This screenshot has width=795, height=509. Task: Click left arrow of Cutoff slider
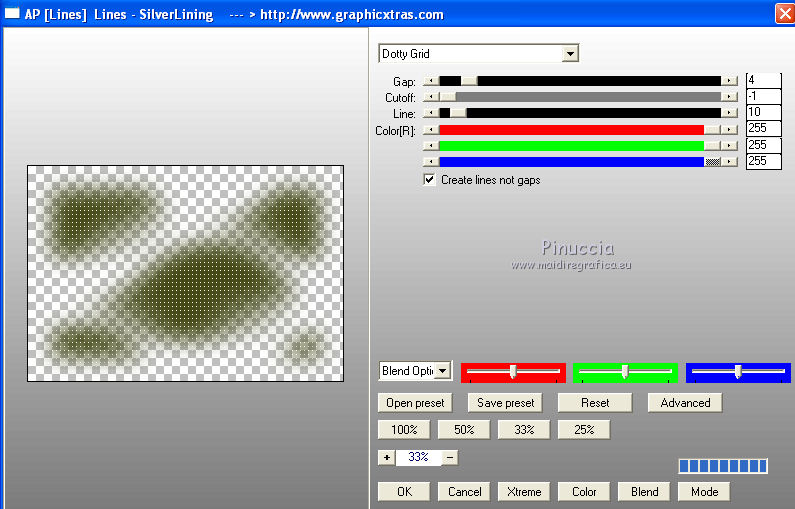click(x=431, y=97)
